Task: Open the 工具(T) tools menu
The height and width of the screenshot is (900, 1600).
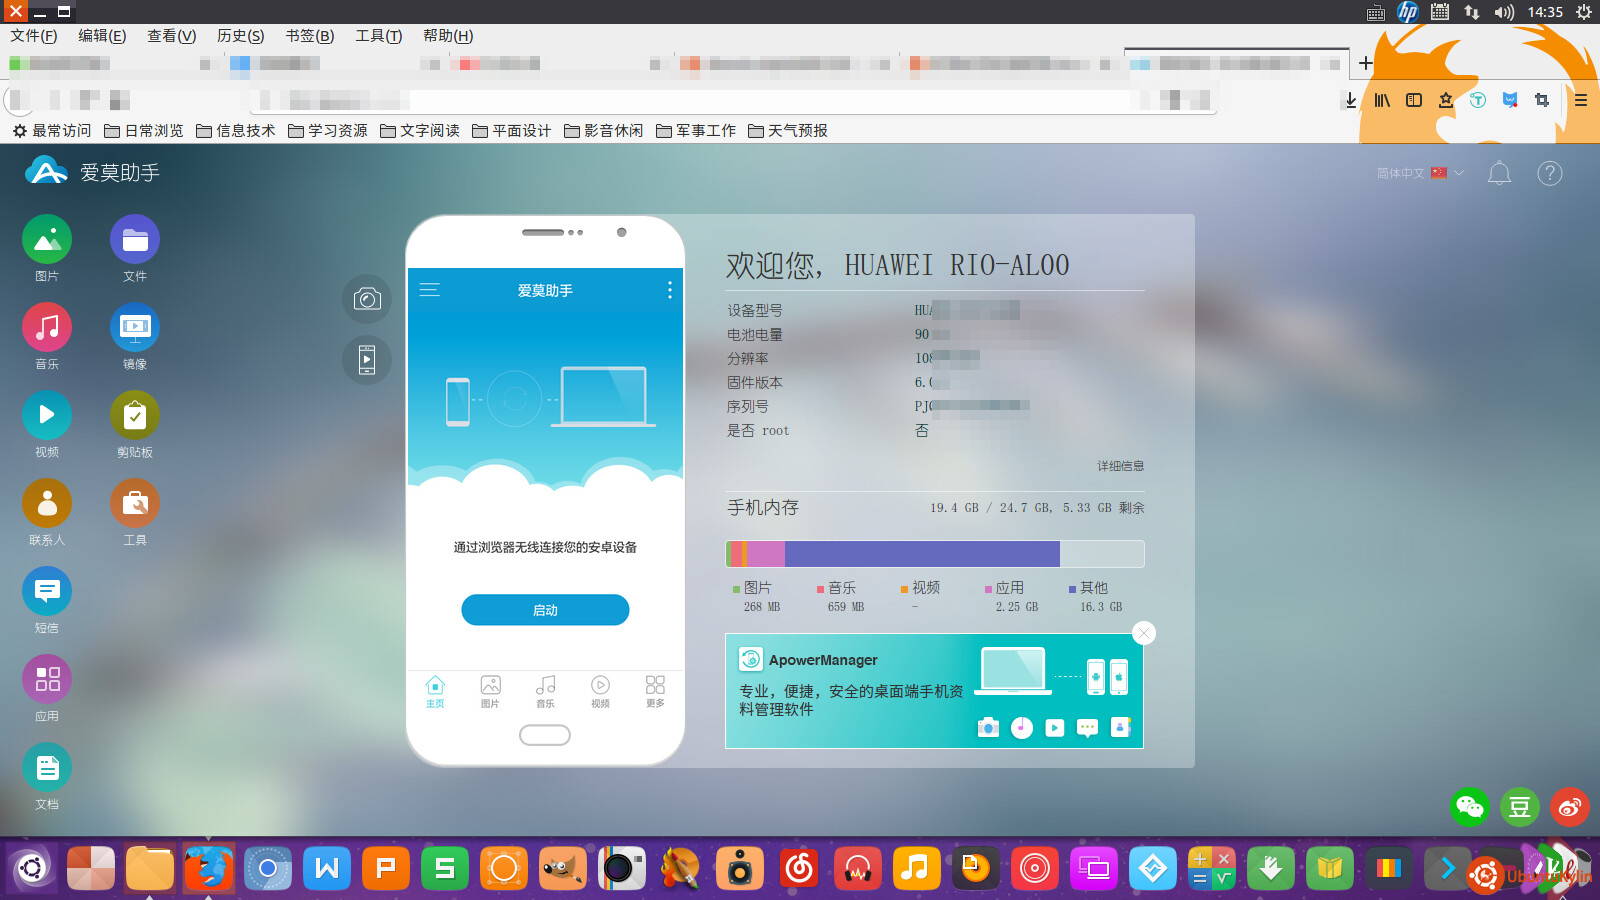Action: (378, 36)
